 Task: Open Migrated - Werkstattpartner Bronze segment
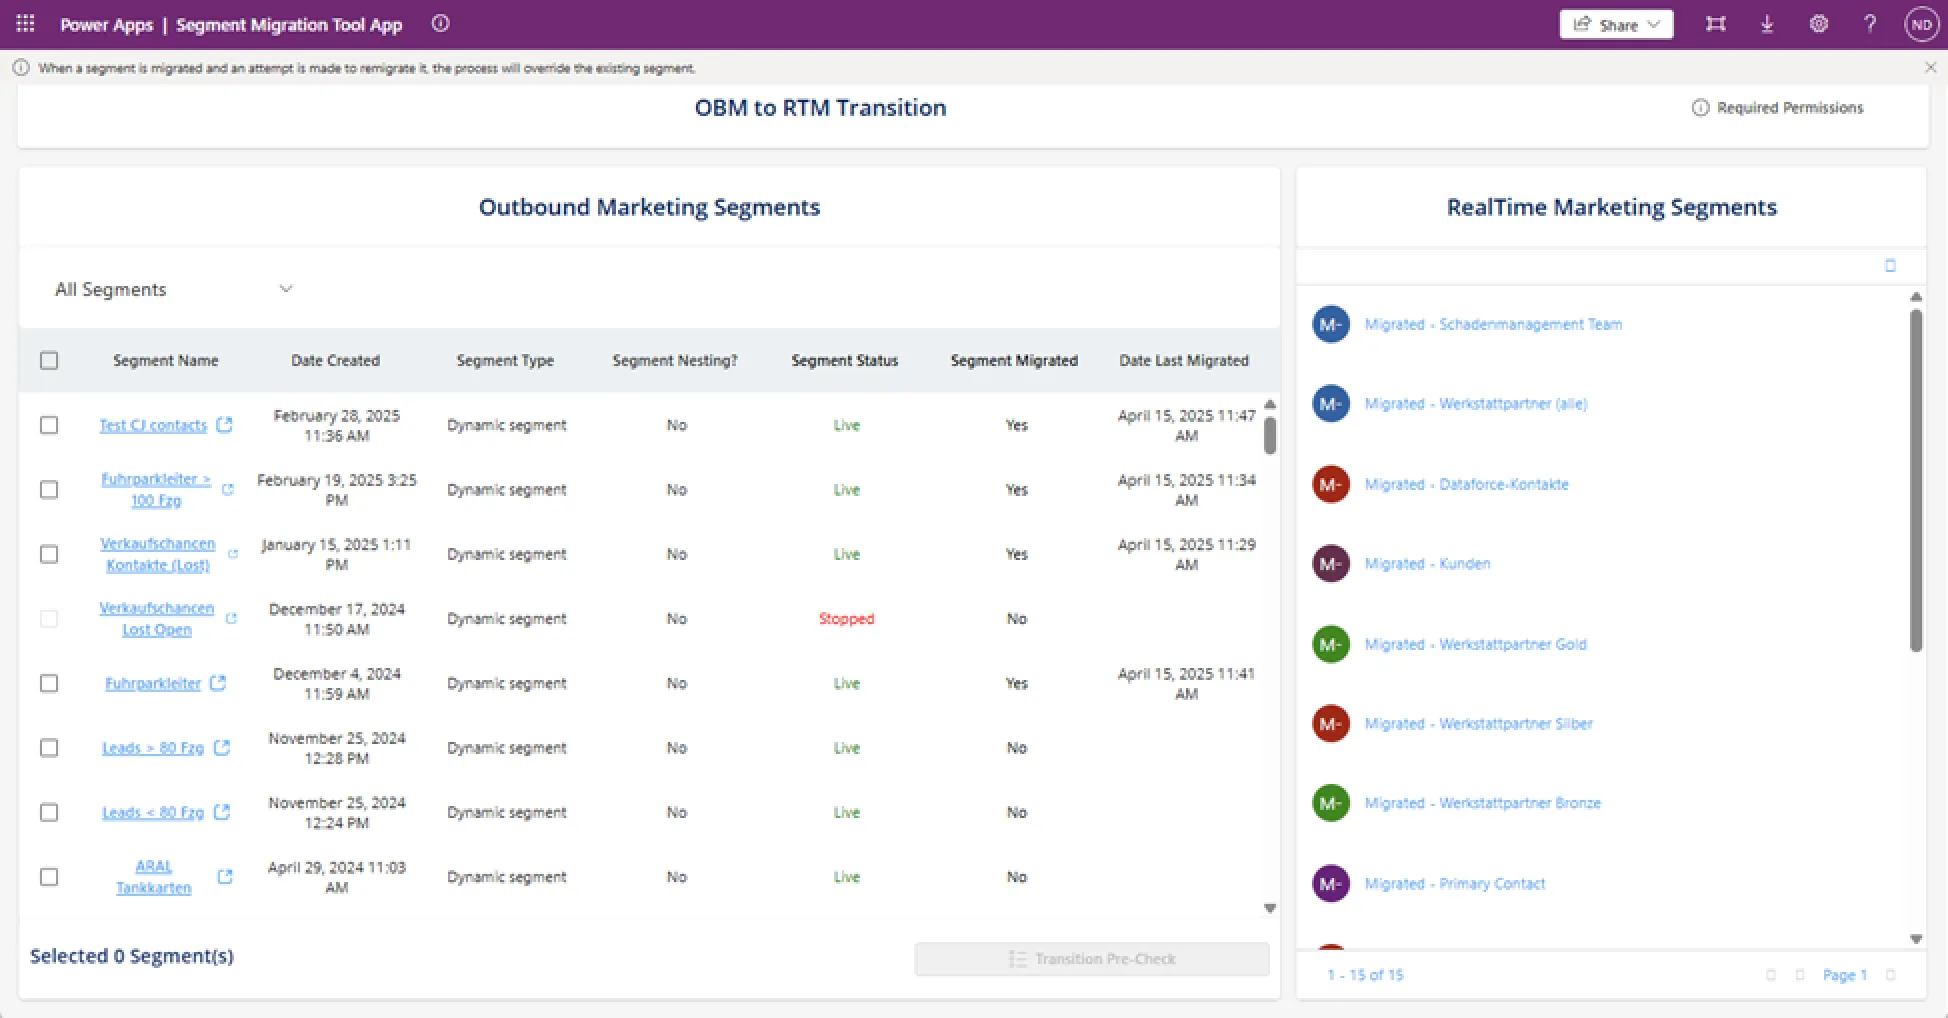(x=1483, y=803)
